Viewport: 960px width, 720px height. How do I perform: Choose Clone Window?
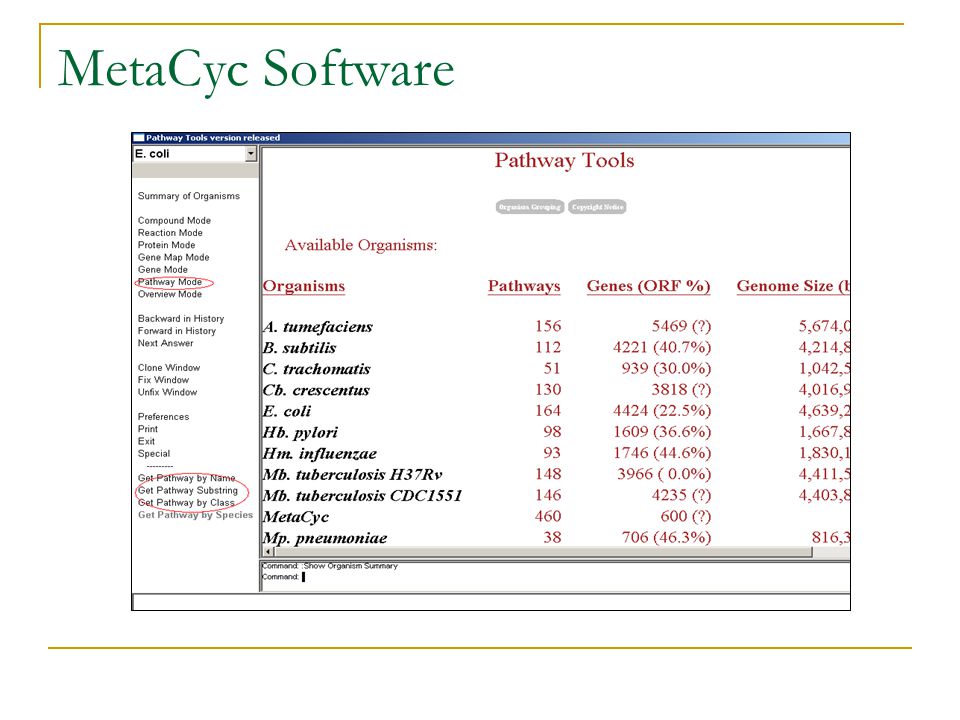[168, 367]
